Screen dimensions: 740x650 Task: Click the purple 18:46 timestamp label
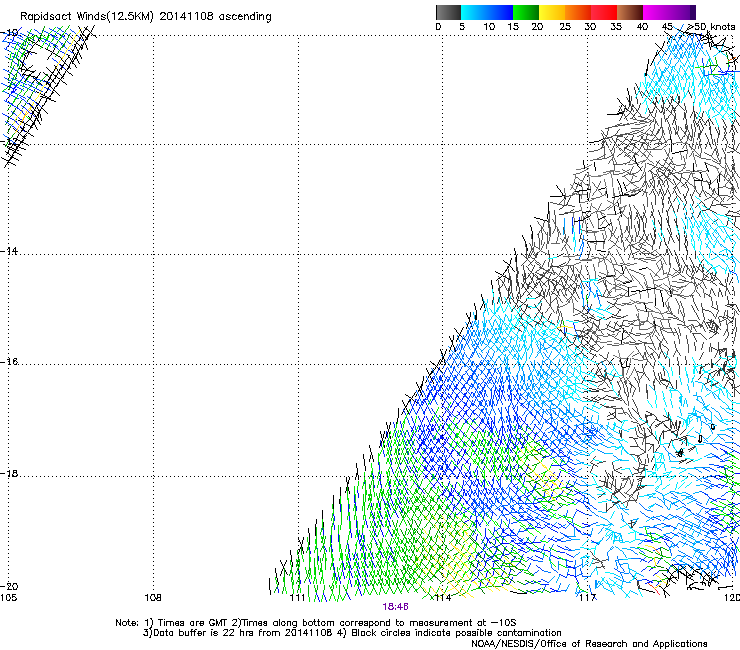pos(395,607)
